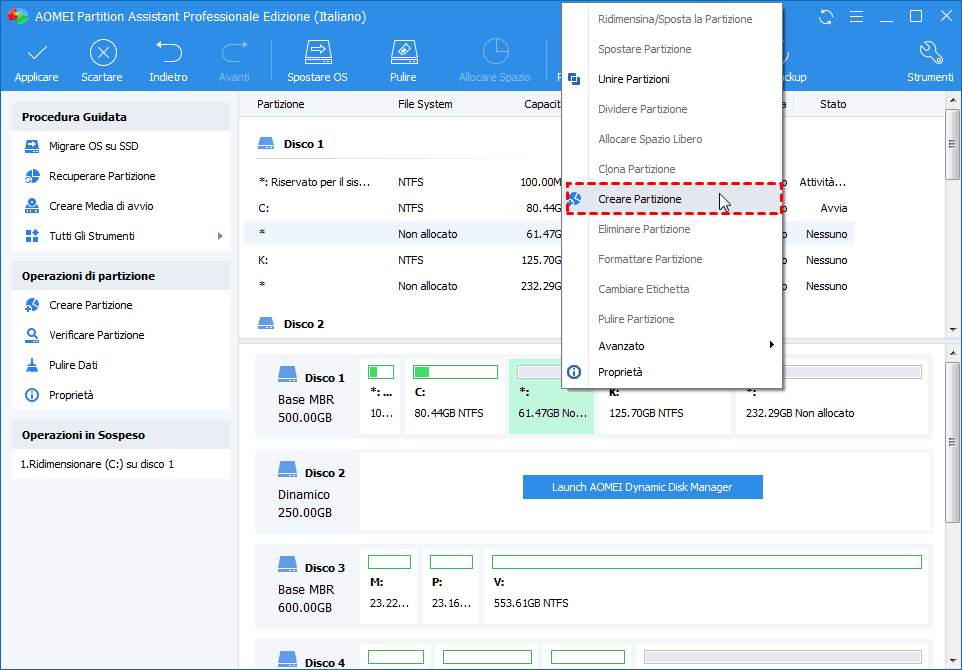Click Launch AOMEI Dynamic Disk Manager
This screenshot has height=670, width=962.
coord(642,487)
